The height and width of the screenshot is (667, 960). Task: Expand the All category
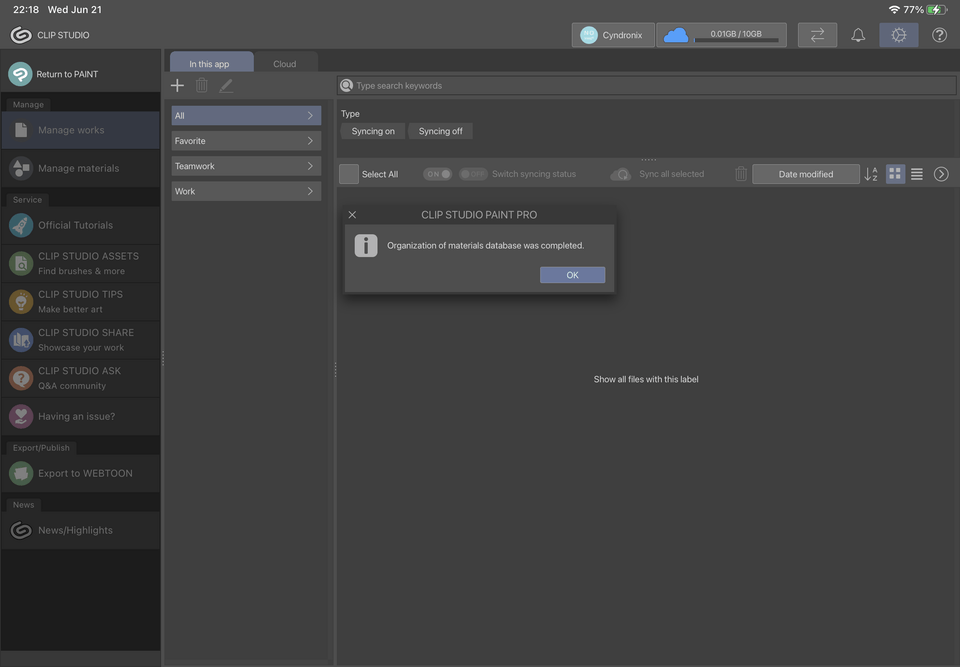(x=246, y=115)
